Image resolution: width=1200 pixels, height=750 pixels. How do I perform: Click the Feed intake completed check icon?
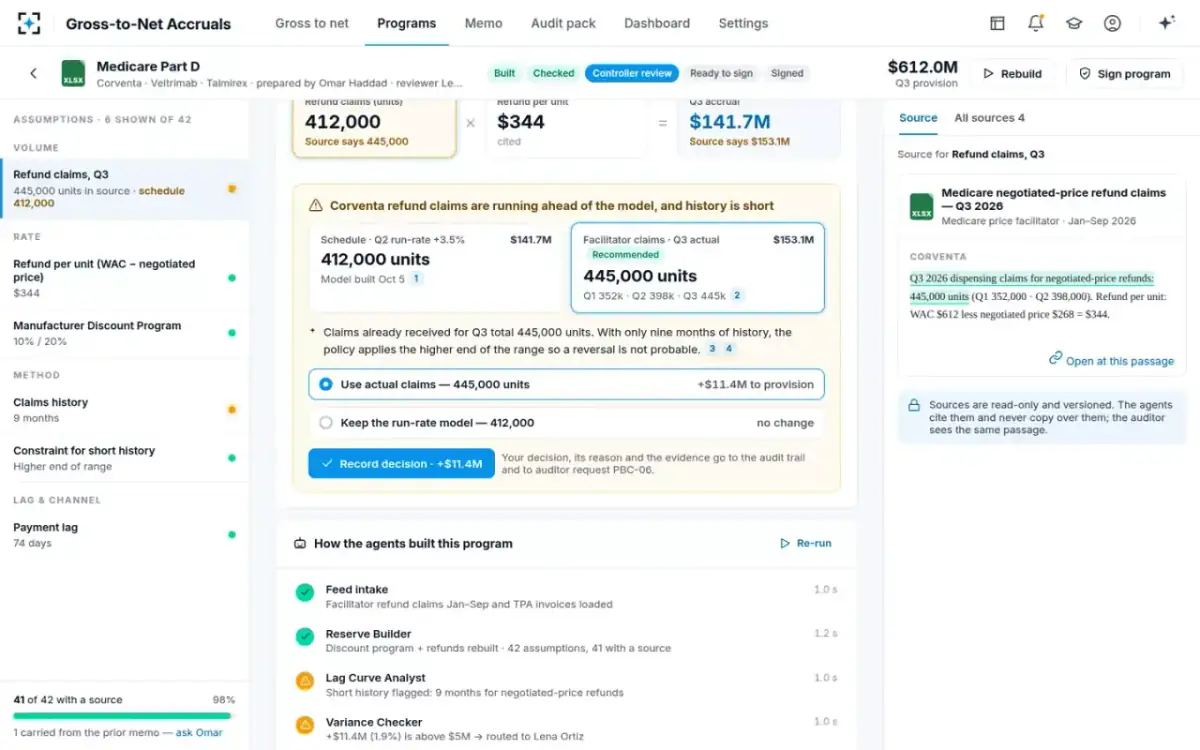pyautogui.click(x=305, y=593)
